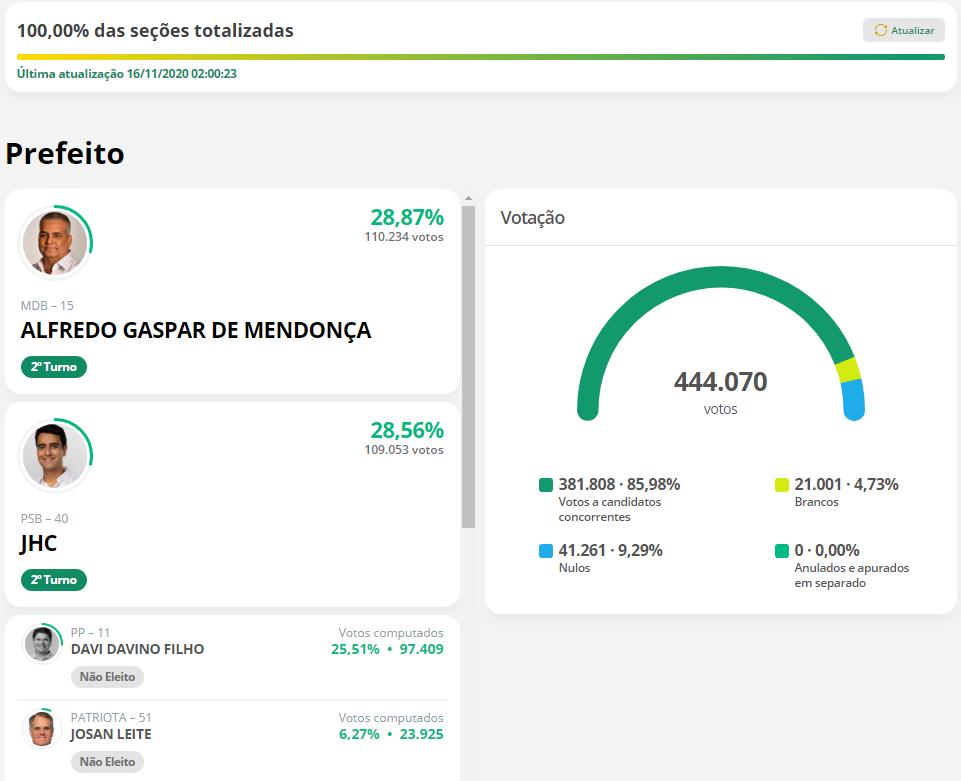Click the yellow-green Brancos legend swatch

pos(782,485)
